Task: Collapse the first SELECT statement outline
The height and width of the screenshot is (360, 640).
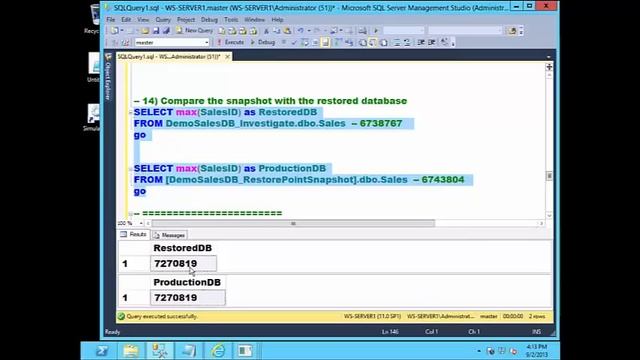Action: click(x=131, y=112)
